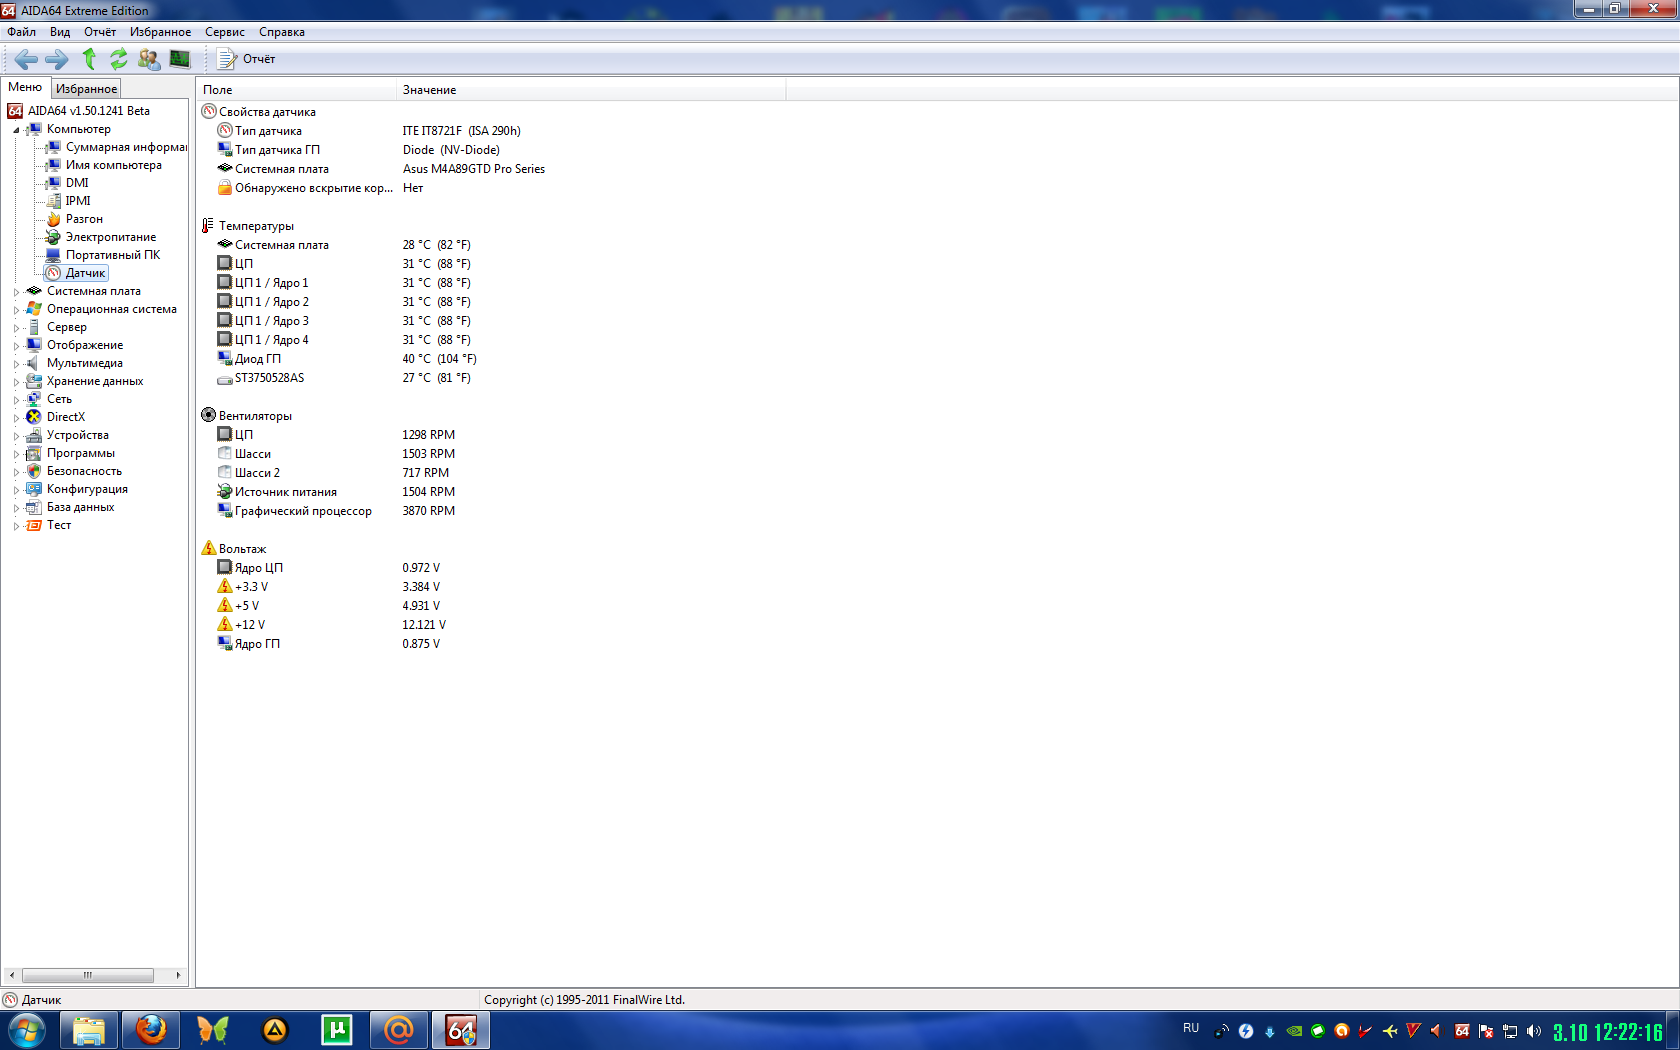Click the Безопасность shield icon
This screenshot has width=1680, height=1050.
tap(34, 471)
